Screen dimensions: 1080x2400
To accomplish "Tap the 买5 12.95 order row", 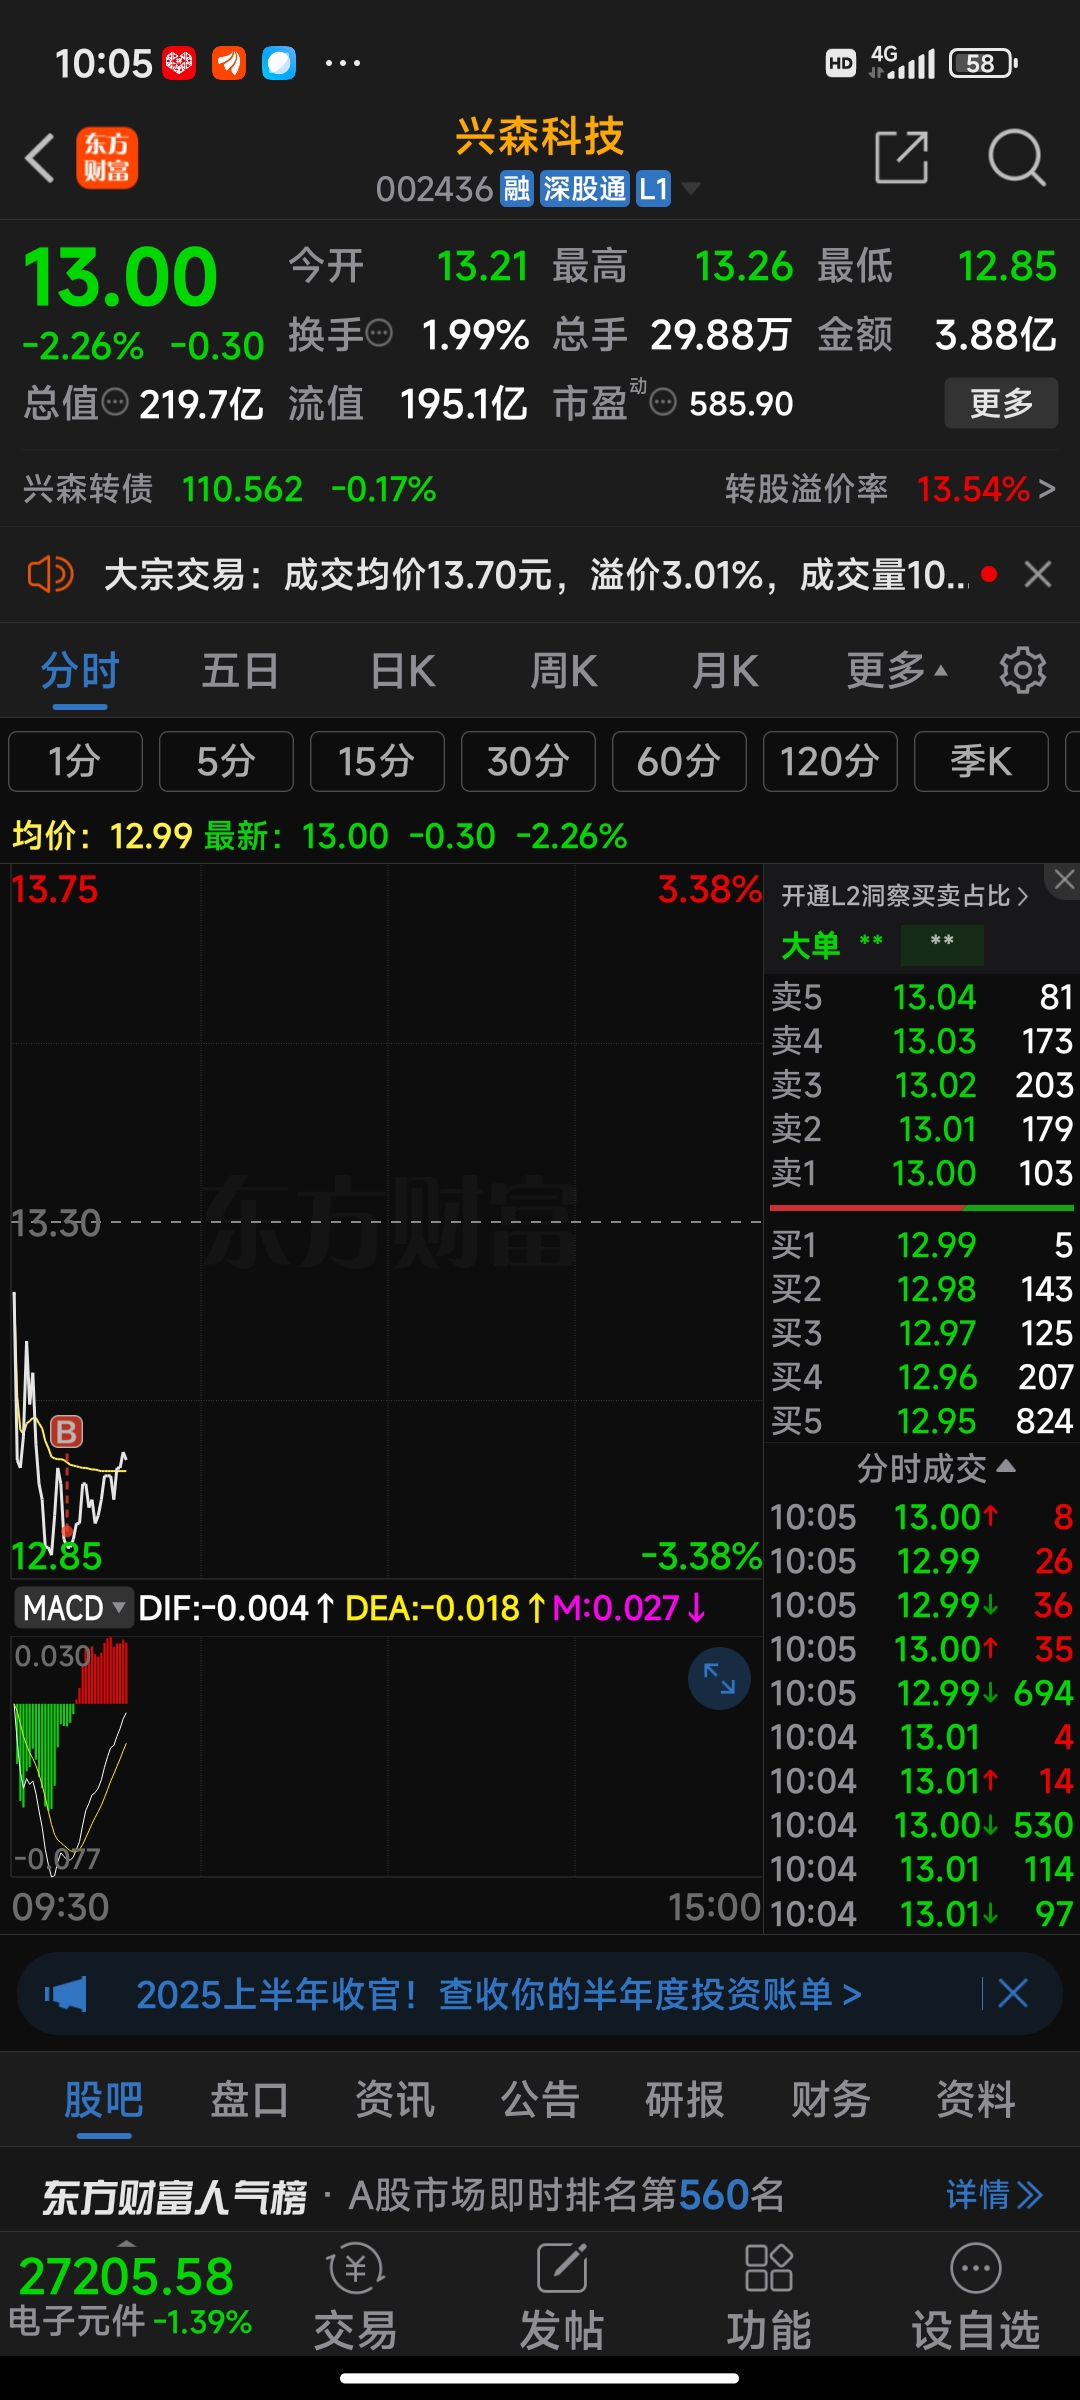I will pos(922,1421).
